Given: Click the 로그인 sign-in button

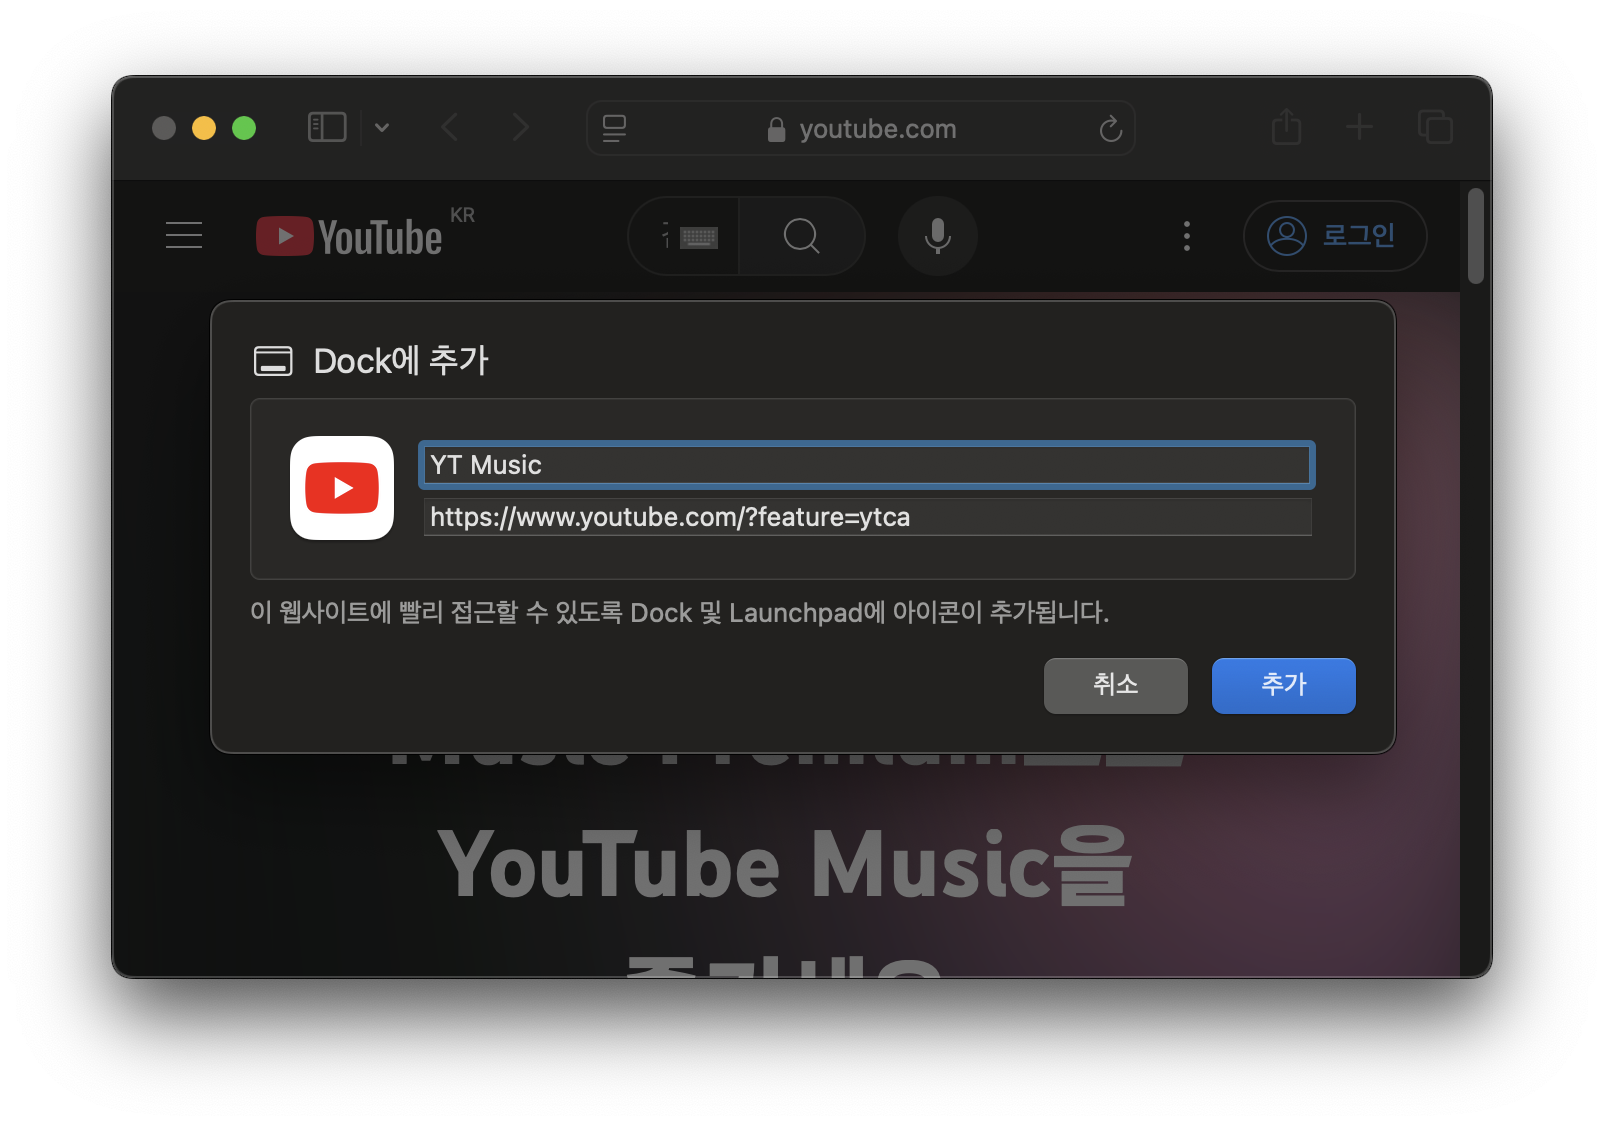Looking at the screenshot, I should coord(1335,236).
